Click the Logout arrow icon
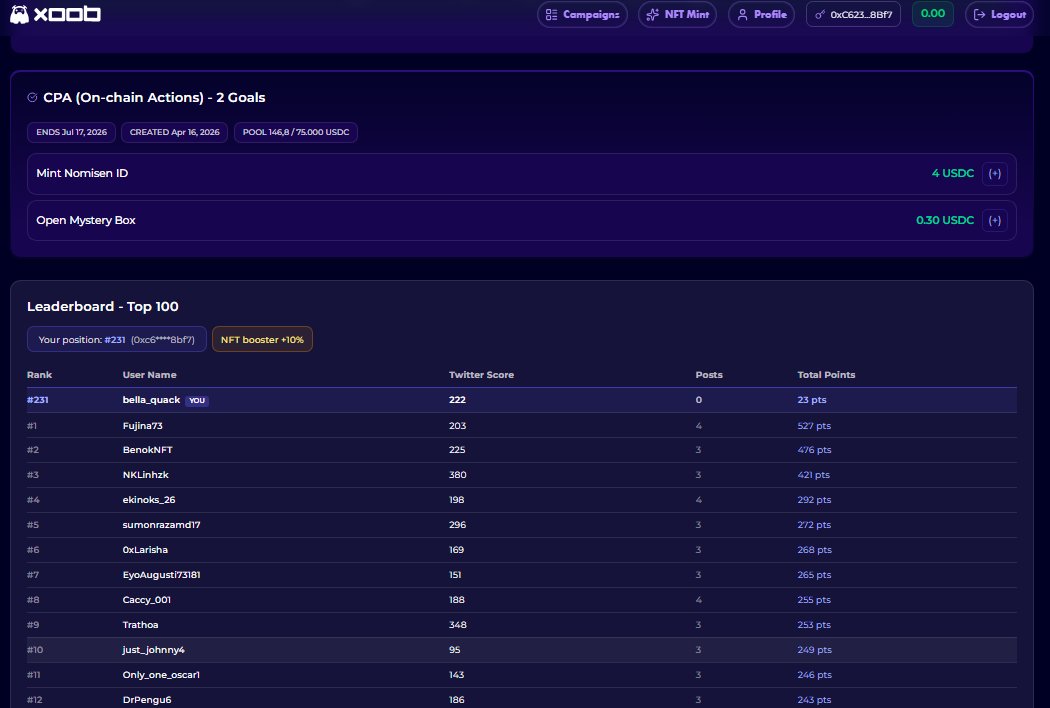Image resolution: width=1050 pixels, height=708 pixels. [979, 15]
